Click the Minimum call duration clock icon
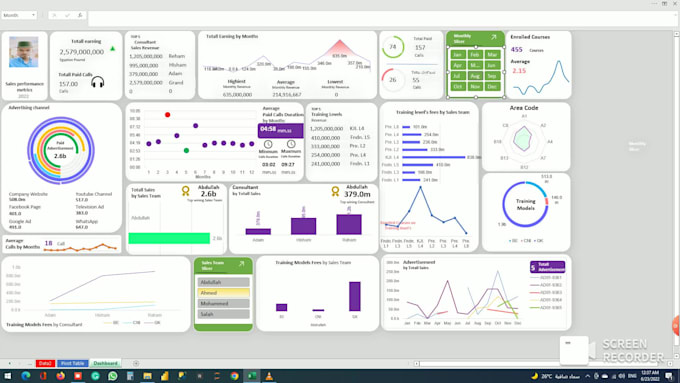 pos(268,144)
